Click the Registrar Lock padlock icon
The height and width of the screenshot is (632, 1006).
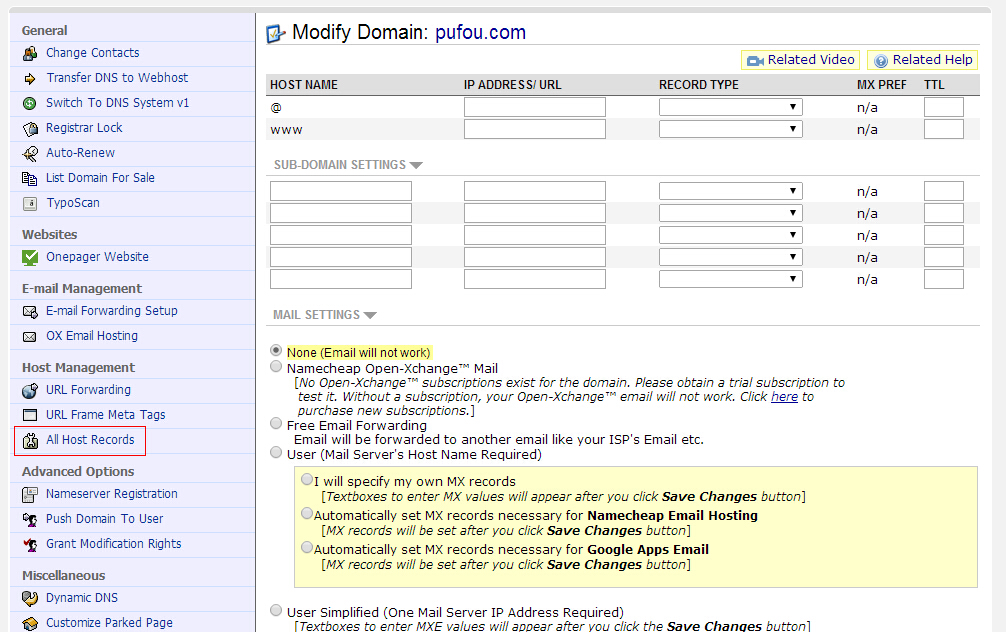(x=29, y=128)
